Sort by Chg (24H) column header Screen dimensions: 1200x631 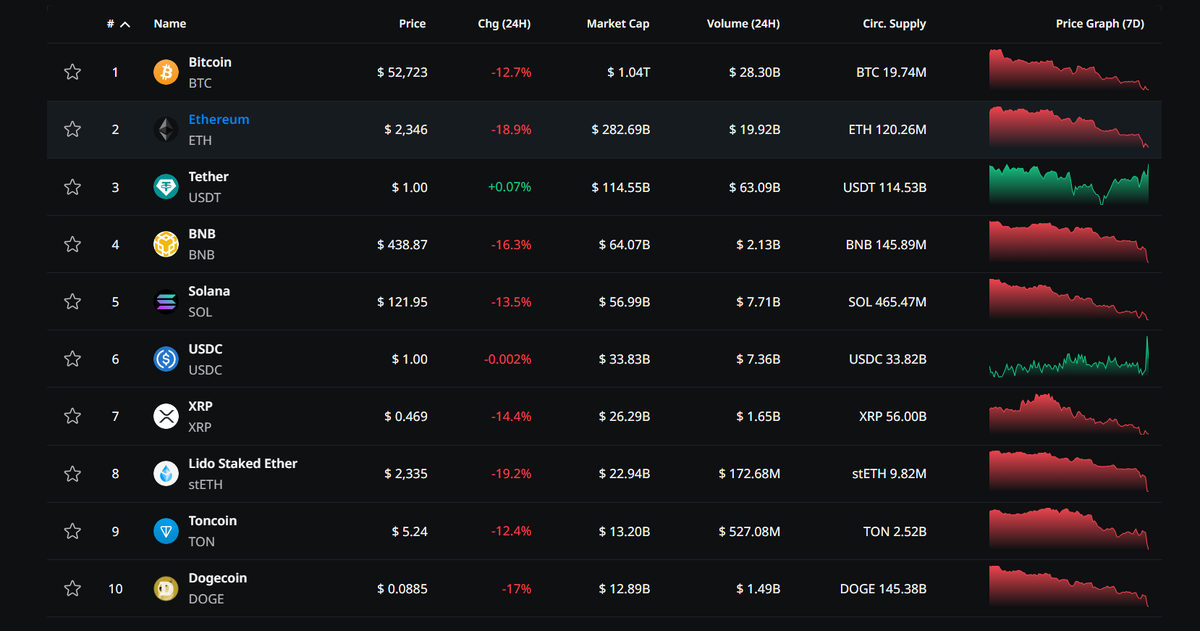tap(504, 24)
